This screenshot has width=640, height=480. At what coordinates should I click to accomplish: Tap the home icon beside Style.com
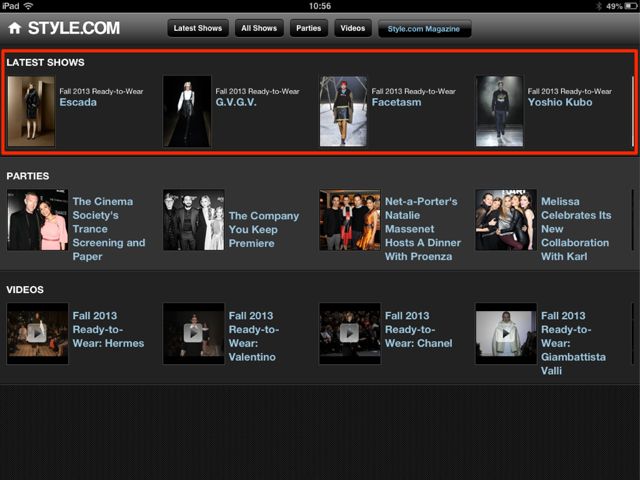click(x=15, y=28)
